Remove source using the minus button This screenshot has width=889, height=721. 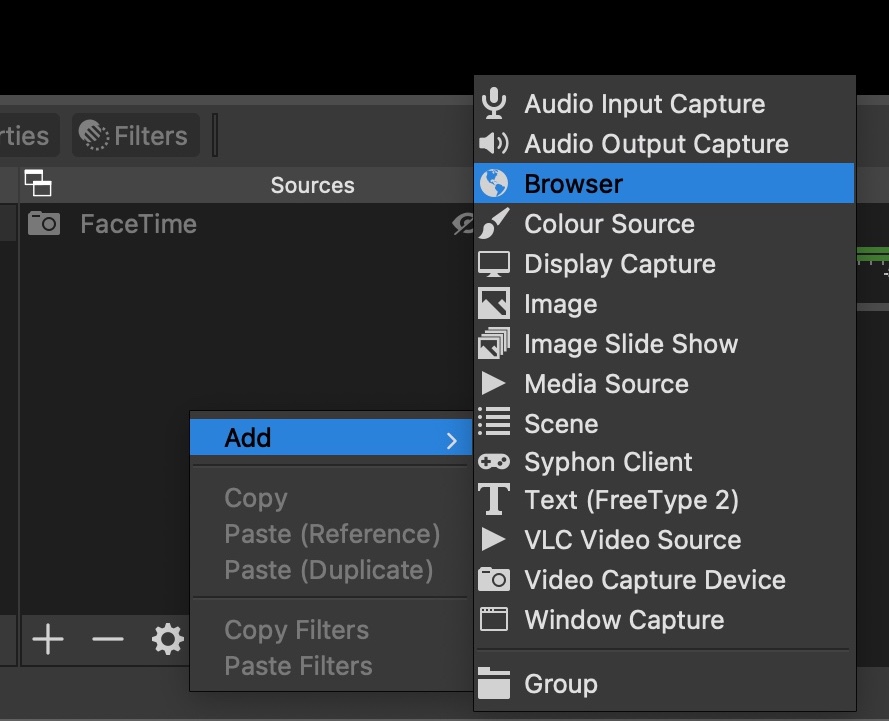point(107,640)
